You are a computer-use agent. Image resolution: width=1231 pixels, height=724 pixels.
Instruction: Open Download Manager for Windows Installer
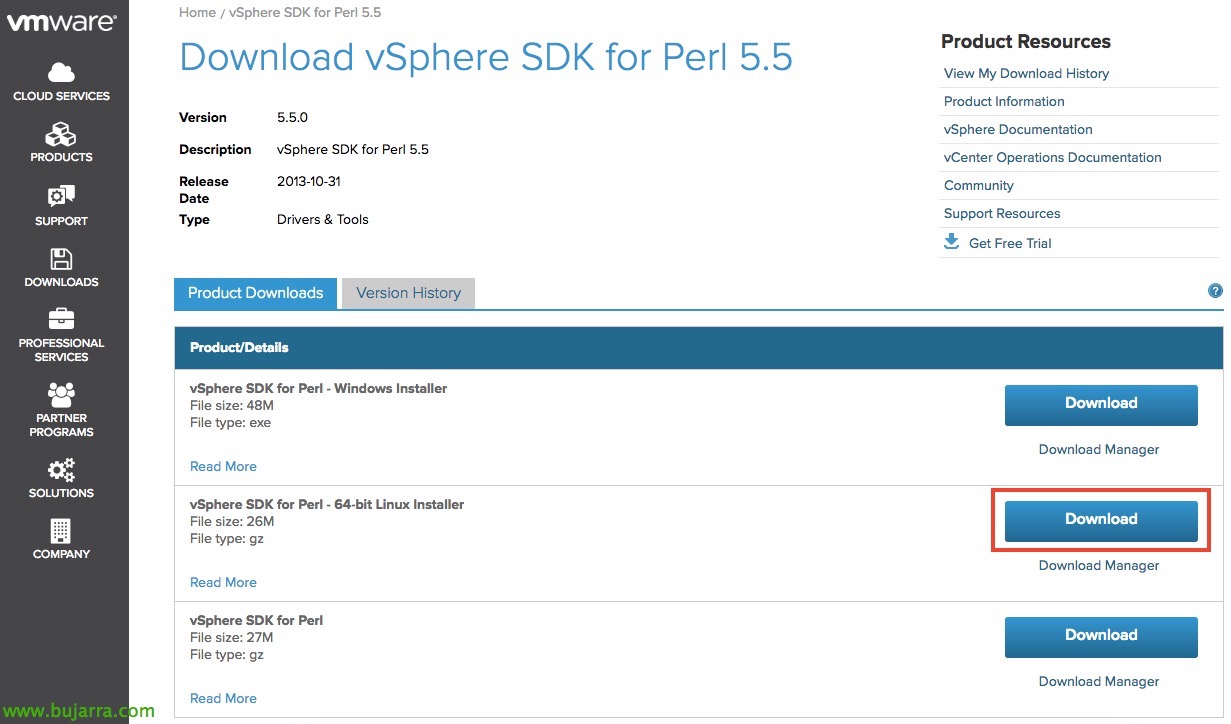[1099, 450]
